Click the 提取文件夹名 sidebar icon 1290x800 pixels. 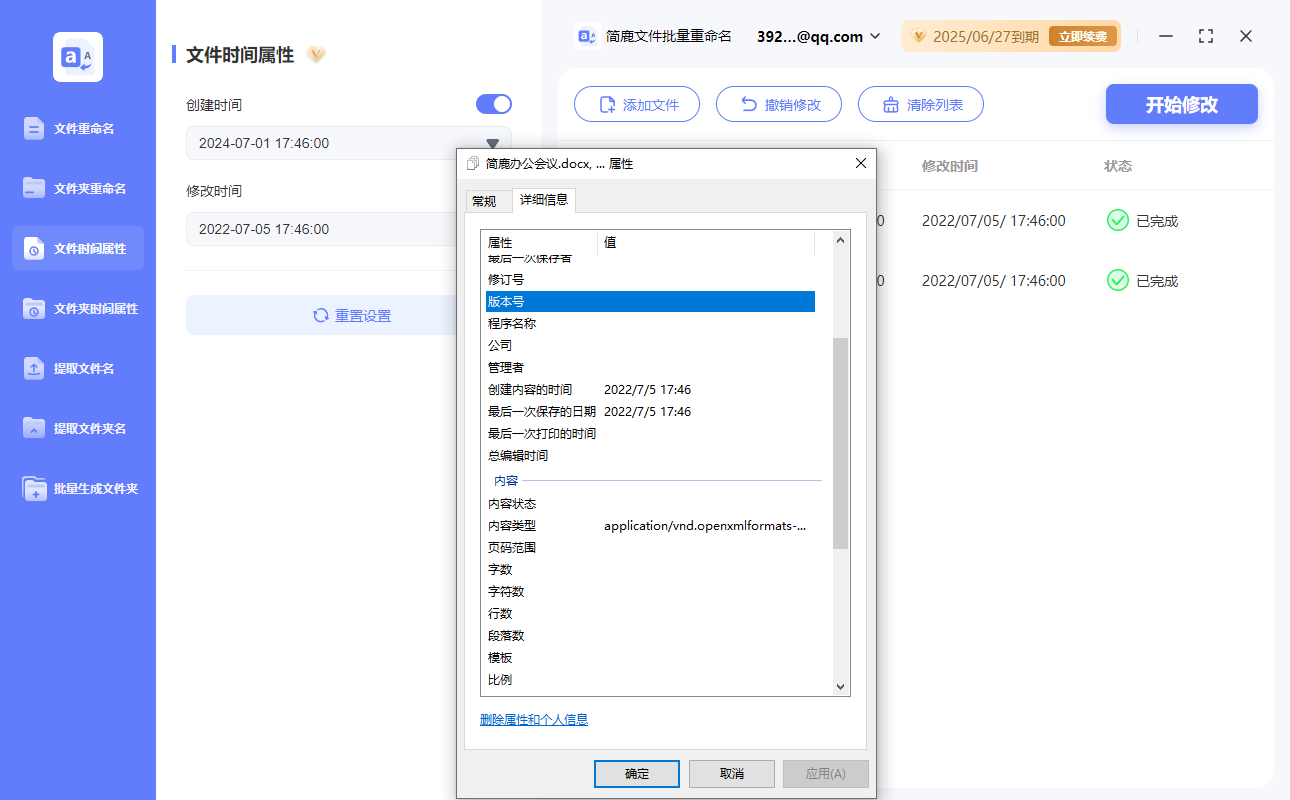point(34,428)
